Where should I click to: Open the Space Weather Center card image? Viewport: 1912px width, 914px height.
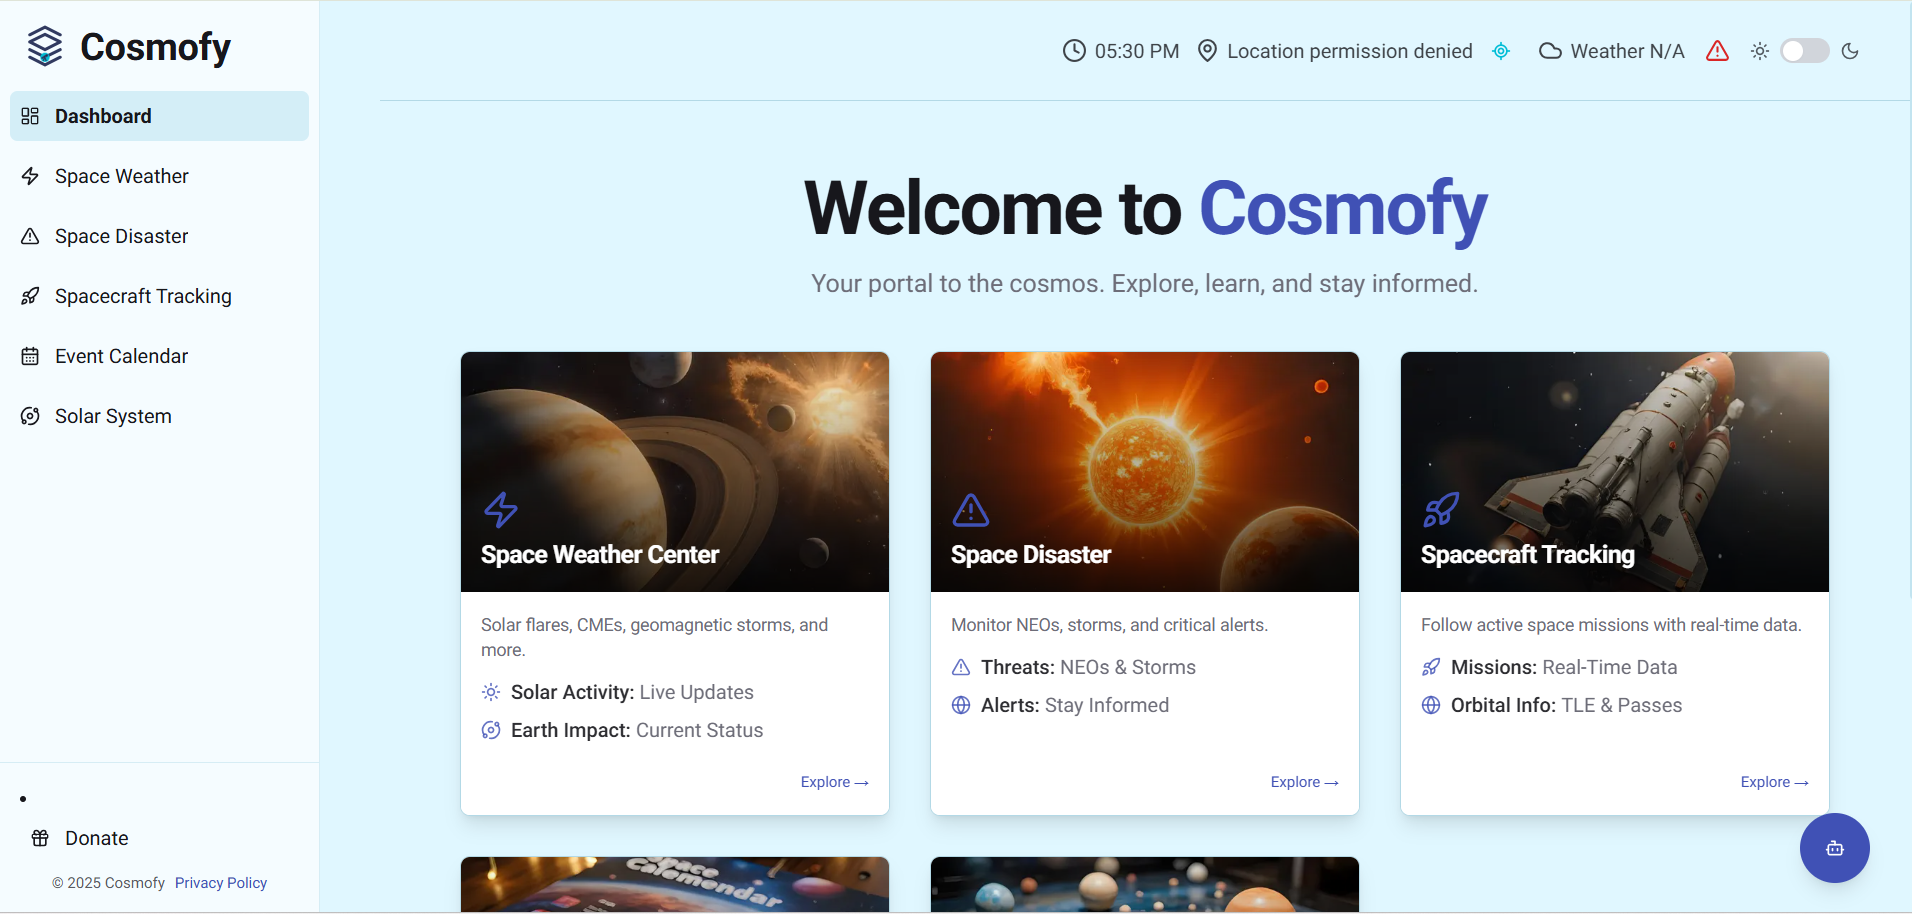(x=675, y=472)
